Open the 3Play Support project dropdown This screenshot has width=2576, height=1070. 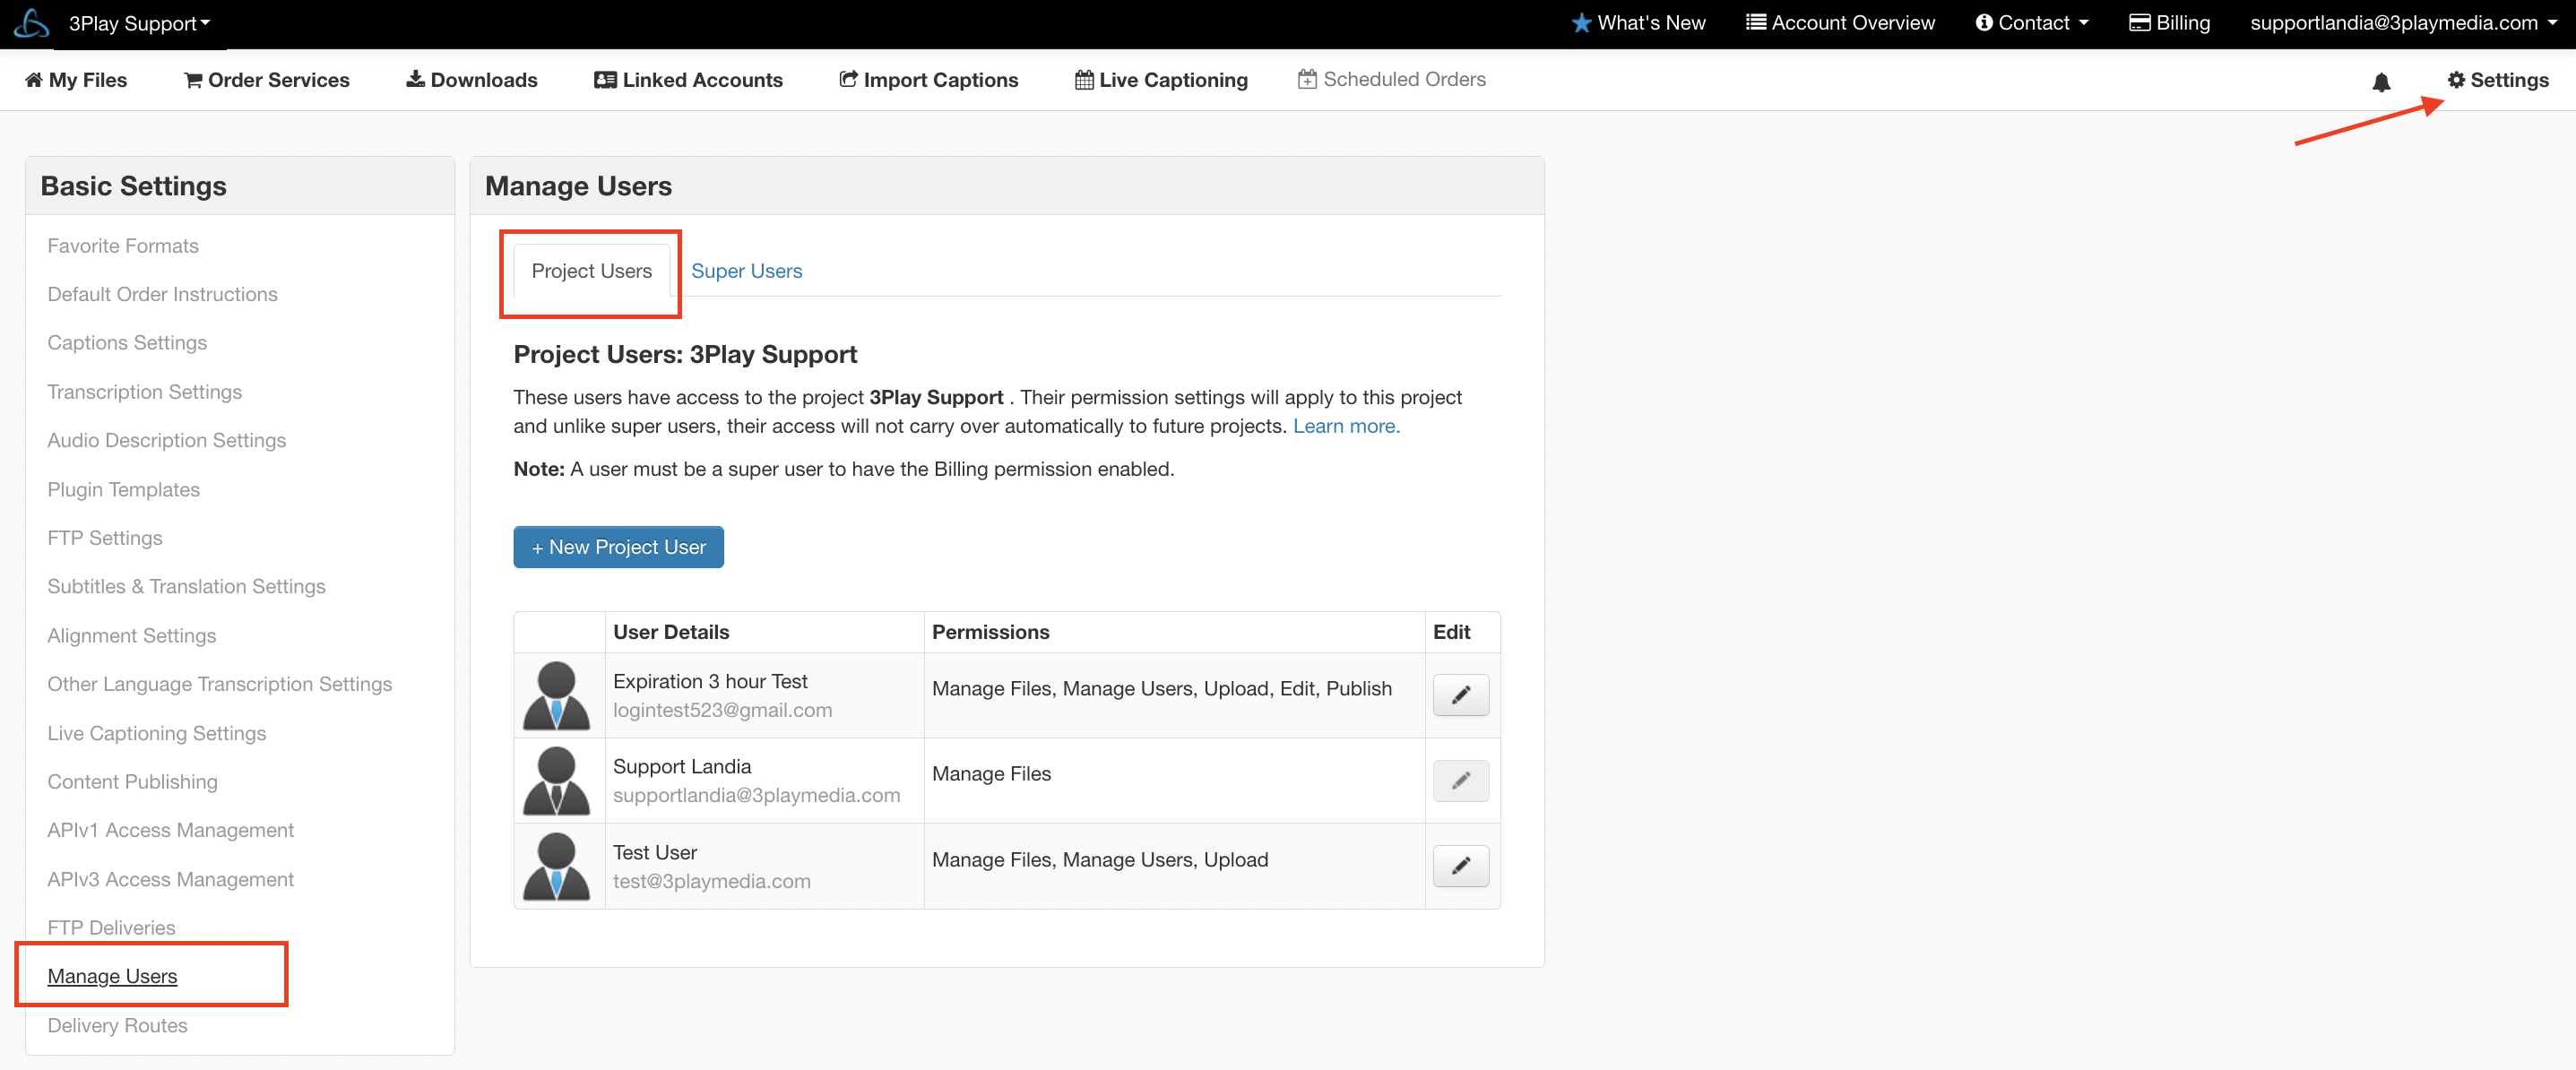(139, 23)
